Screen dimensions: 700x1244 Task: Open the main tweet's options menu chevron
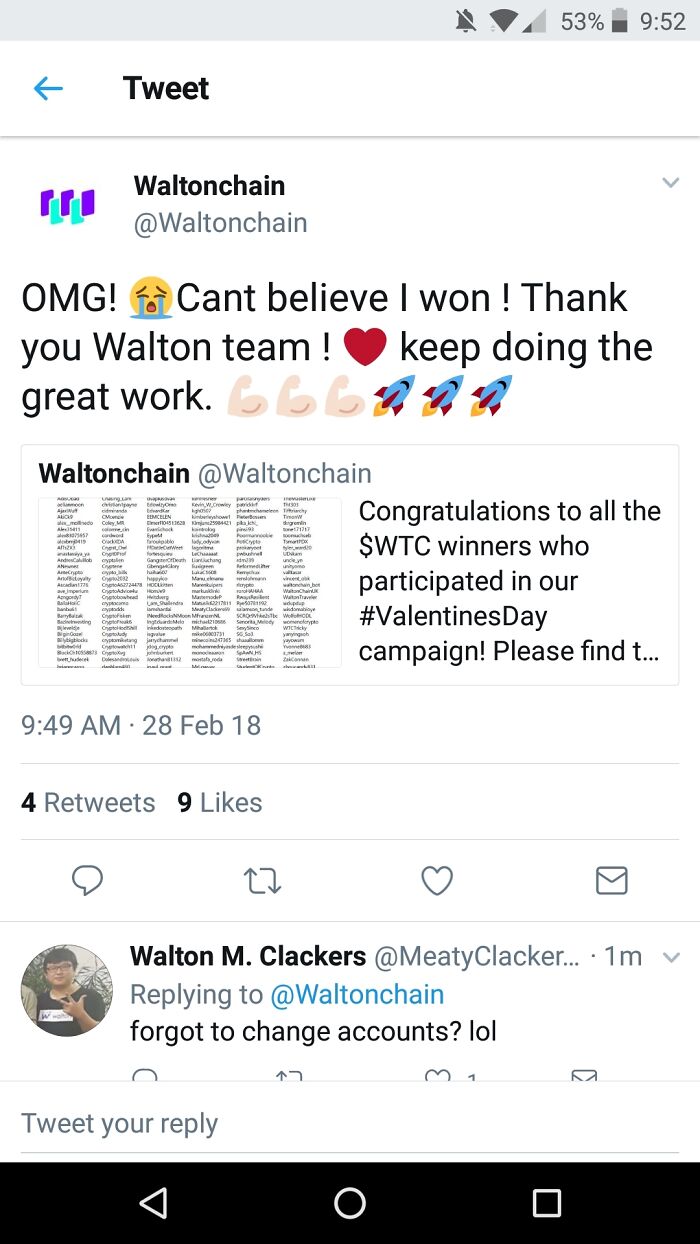pyautogui.click(x=671, y=183)
